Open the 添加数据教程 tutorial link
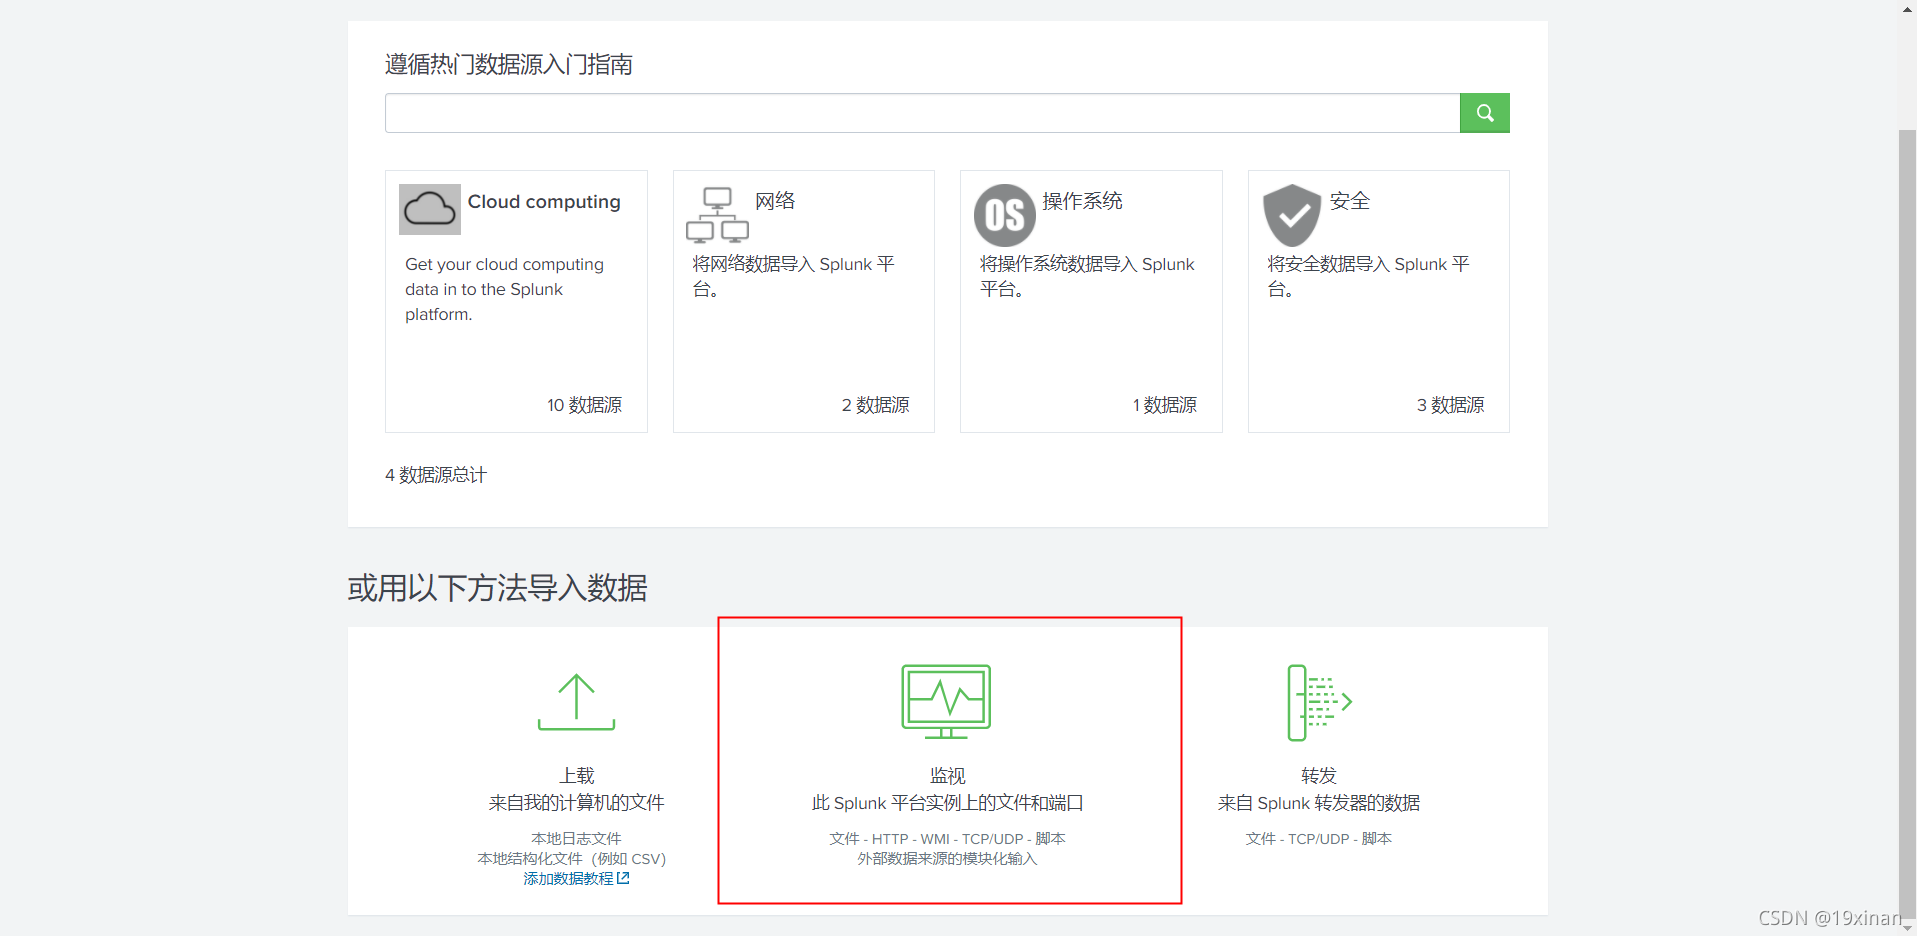The image size is (1917, 936). [568, 878]
